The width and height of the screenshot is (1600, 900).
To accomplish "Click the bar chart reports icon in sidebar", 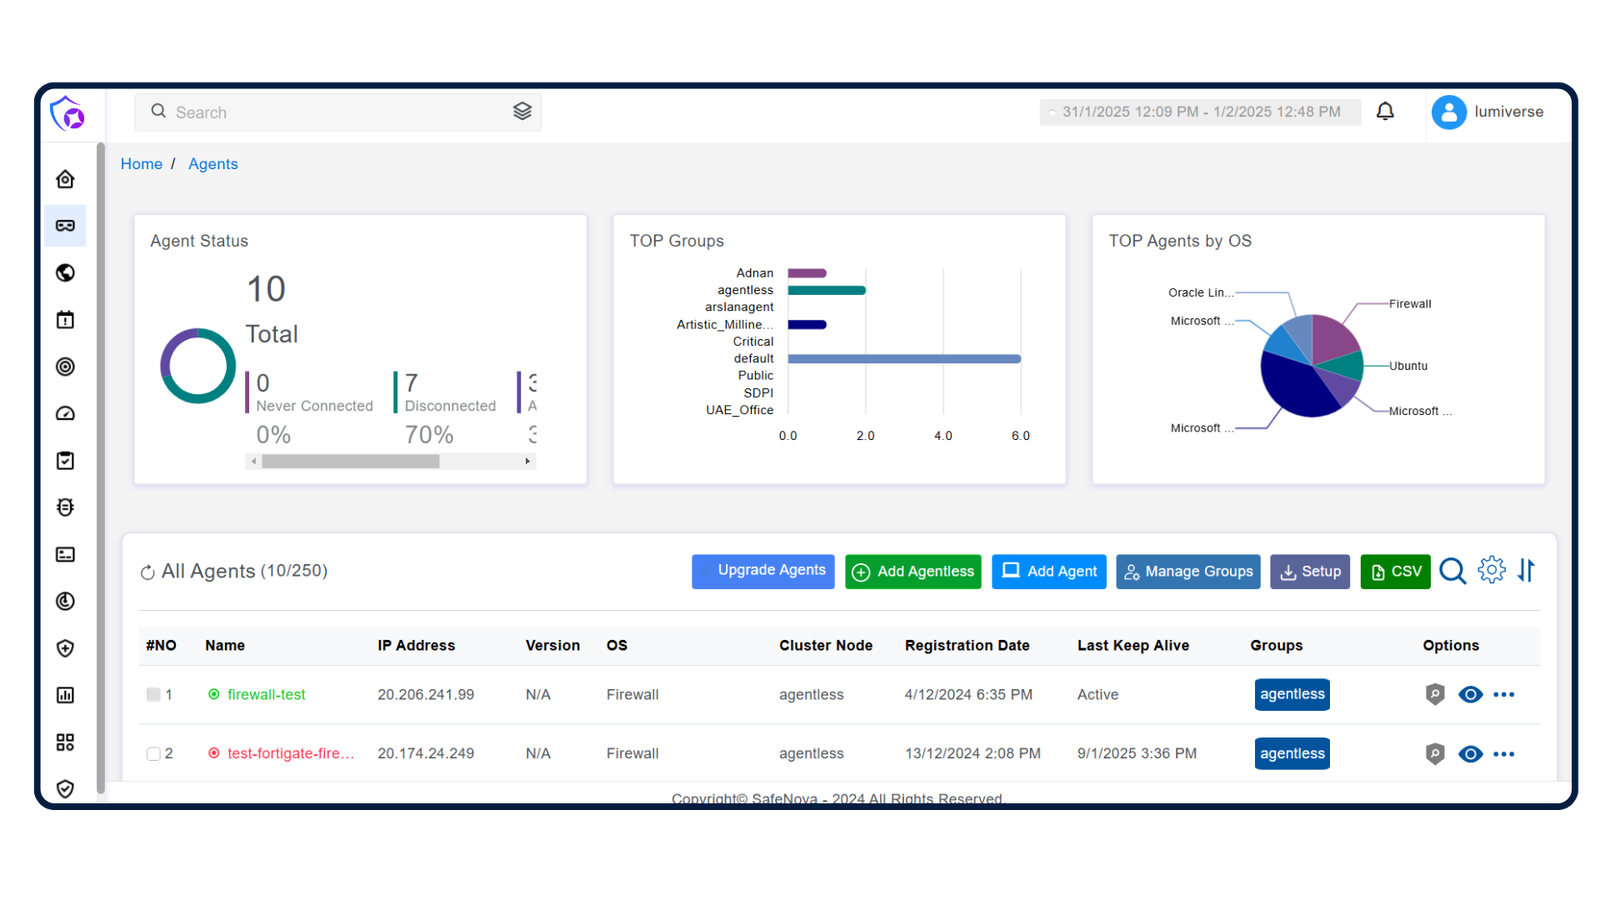I will point(65,695).
